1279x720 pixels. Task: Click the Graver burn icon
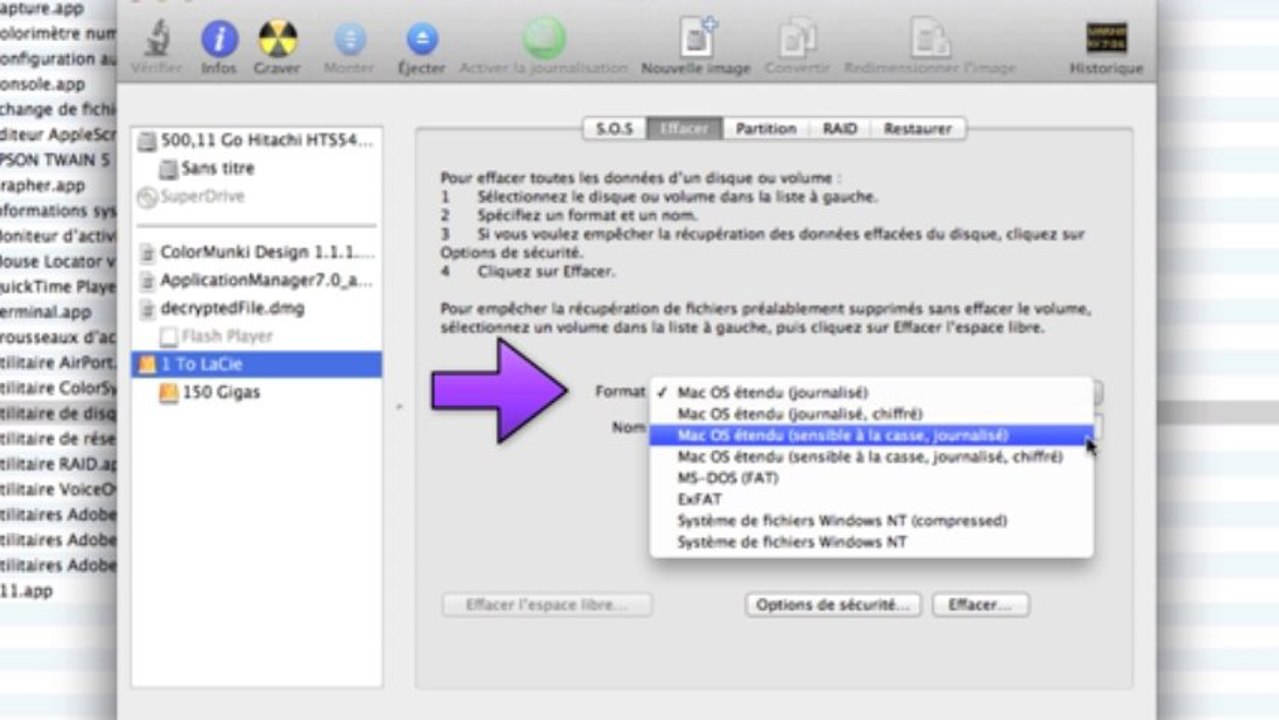[x=277, y=40]
